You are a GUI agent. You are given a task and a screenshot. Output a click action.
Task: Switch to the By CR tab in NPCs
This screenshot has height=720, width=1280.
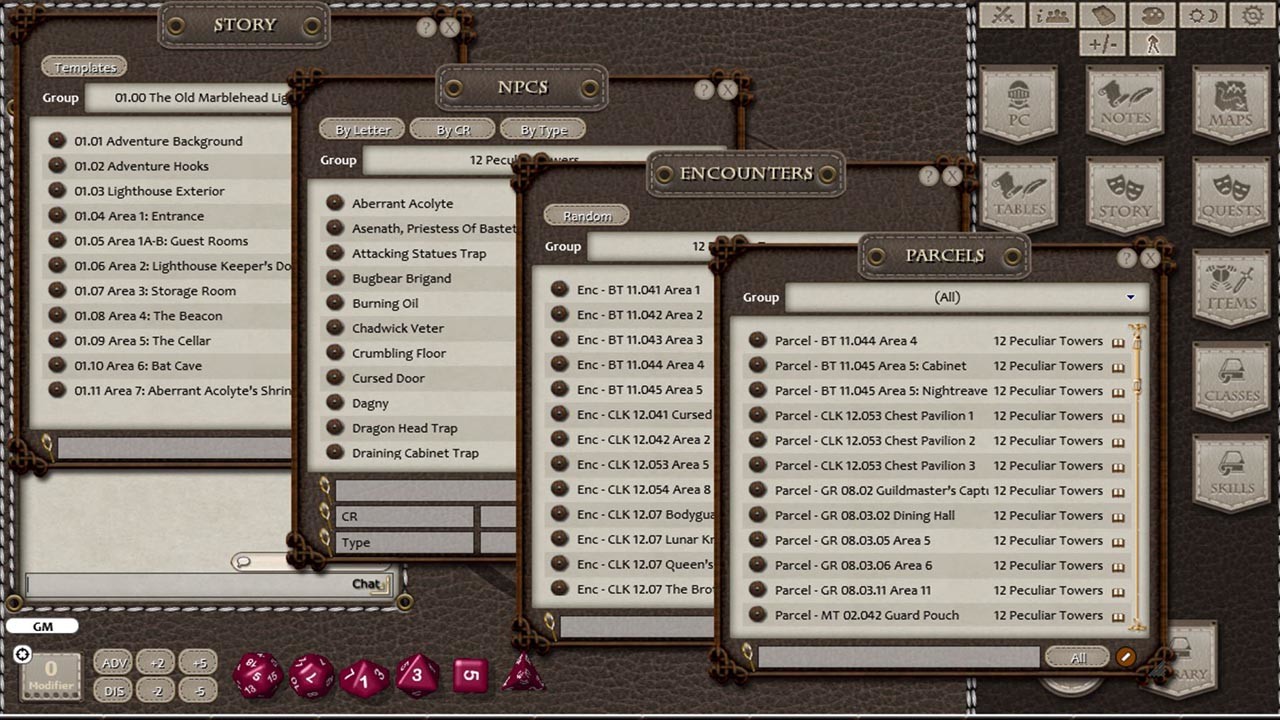tap(452, 129)
